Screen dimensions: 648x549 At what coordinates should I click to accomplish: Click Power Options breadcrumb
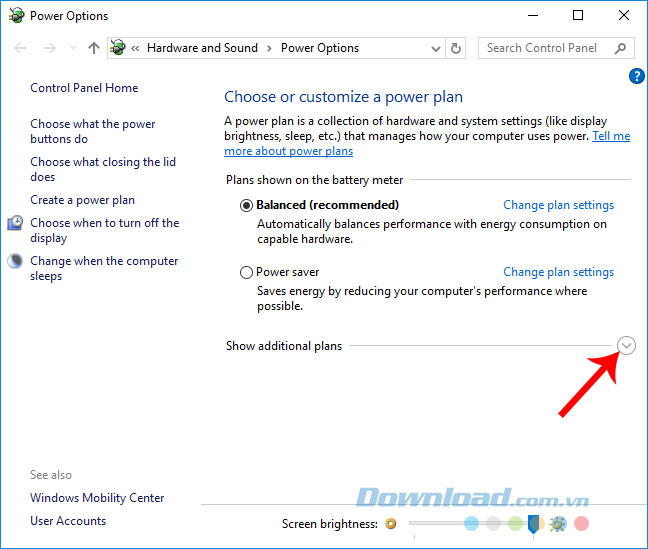click(320, 48)
